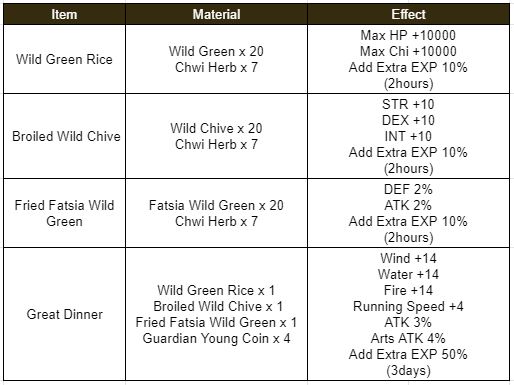Click Guardian Young Coin x 4 text
The height and width of the screenshot is (385, 514).
[x=216, y=338]
